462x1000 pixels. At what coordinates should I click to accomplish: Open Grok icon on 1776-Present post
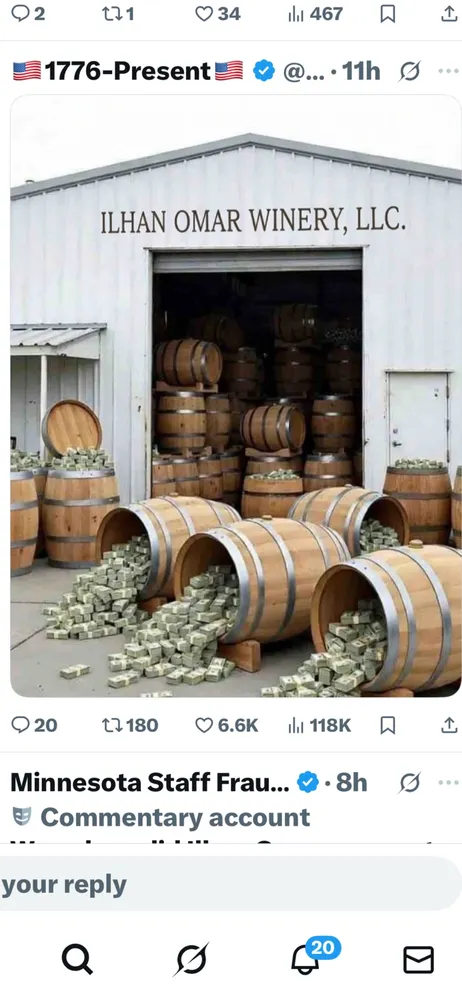[x=409, y=71]
